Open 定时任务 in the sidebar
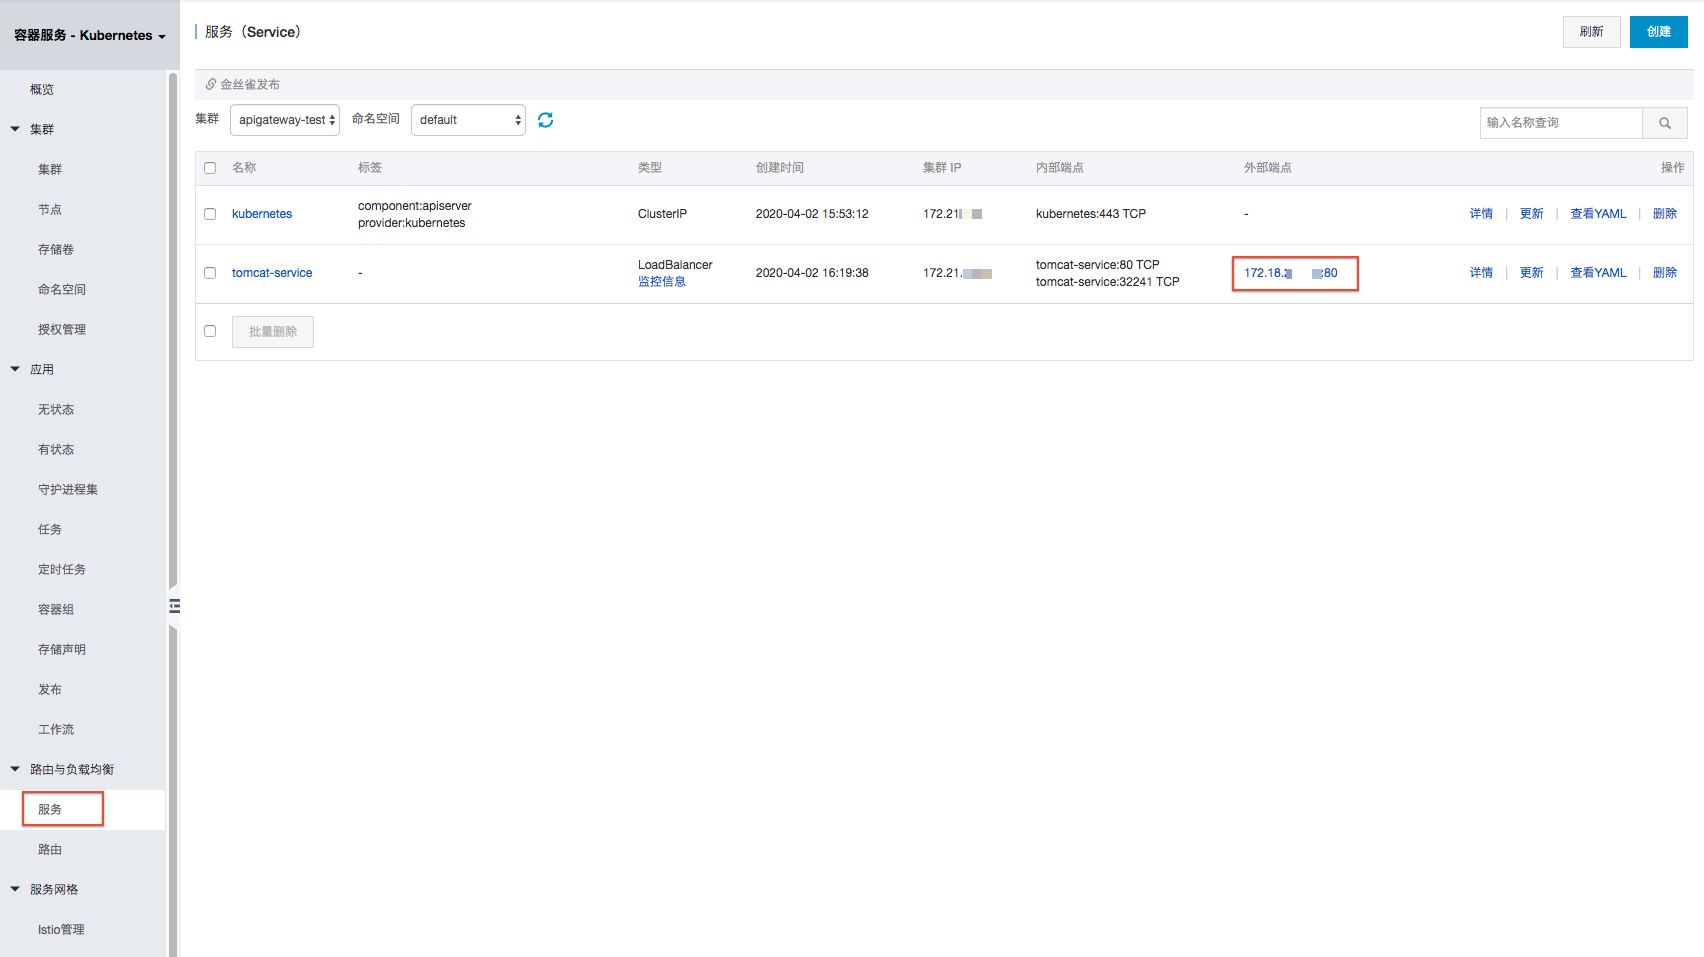Viewport: 1704px width, 957px height. (62, 569)
